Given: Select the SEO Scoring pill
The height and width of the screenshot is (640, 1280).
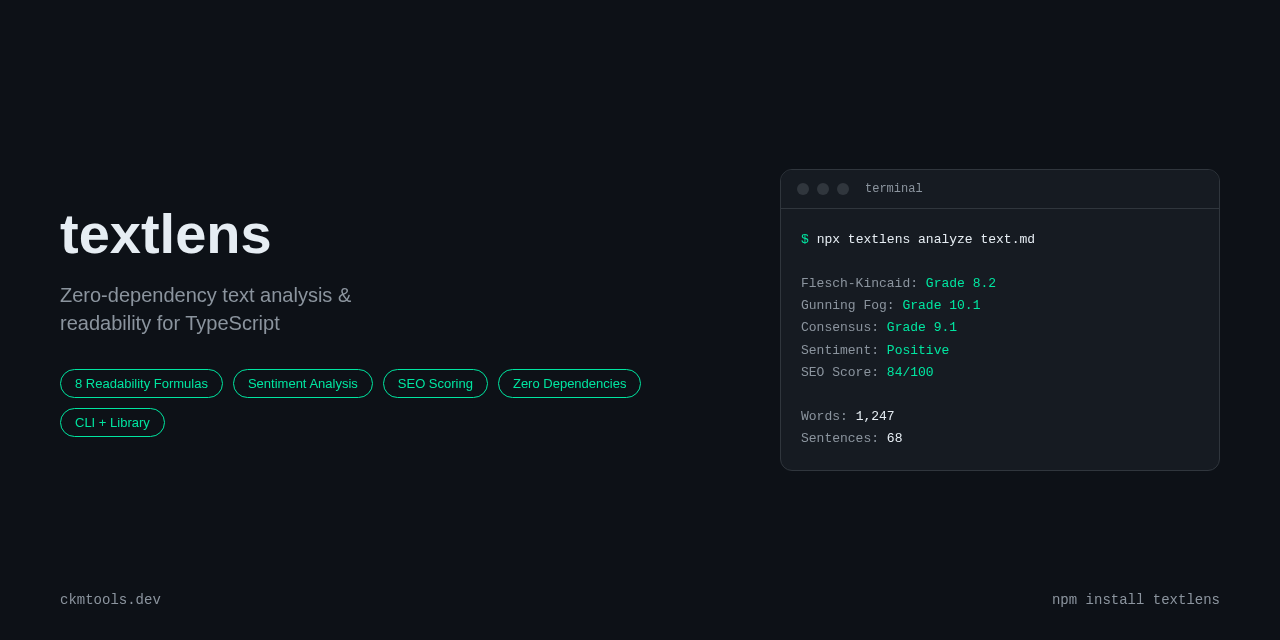Looking at the screenshot, I should click(x=435, y=383).
